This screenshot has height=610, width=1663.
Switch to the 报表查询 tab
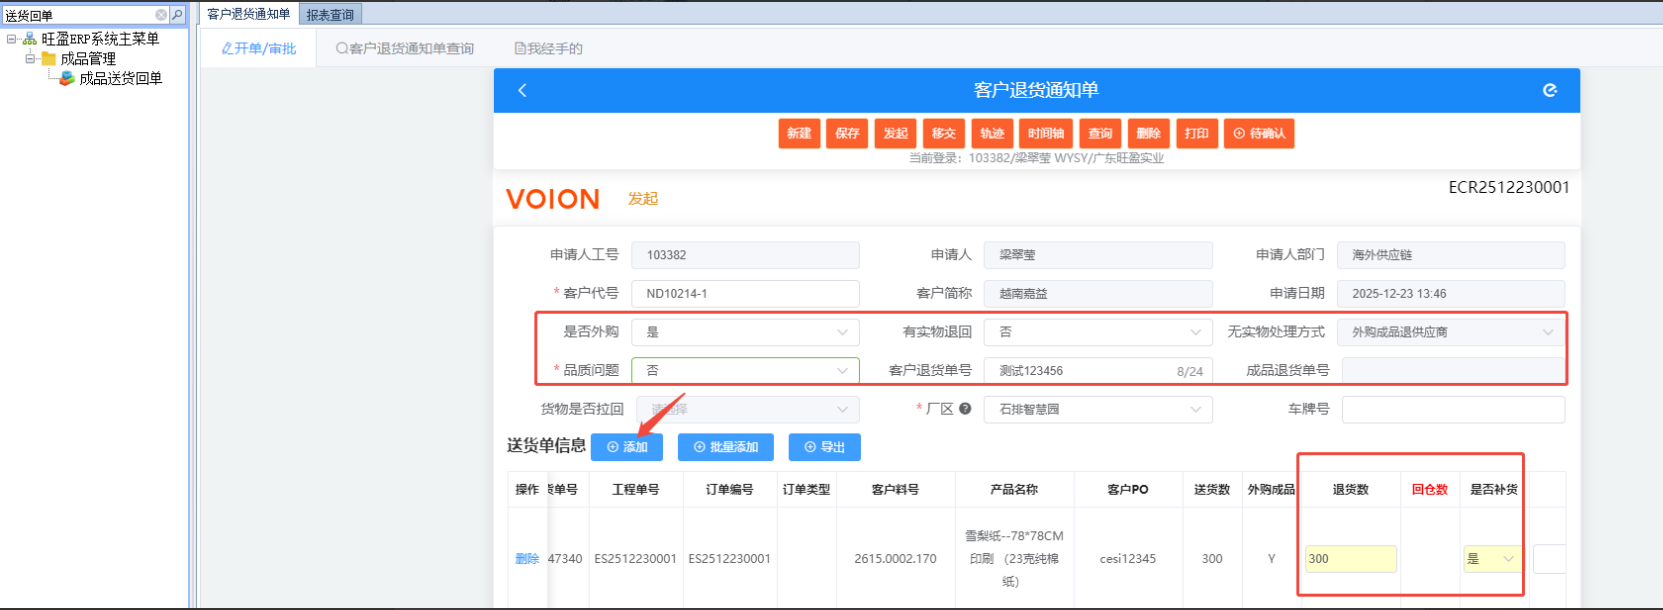[330, 15]
